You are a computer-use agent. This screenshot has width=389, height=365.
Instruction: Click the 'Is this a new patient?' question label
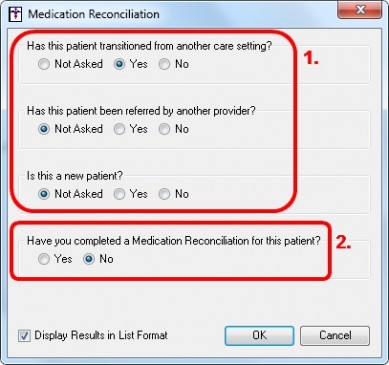[75, 176]
